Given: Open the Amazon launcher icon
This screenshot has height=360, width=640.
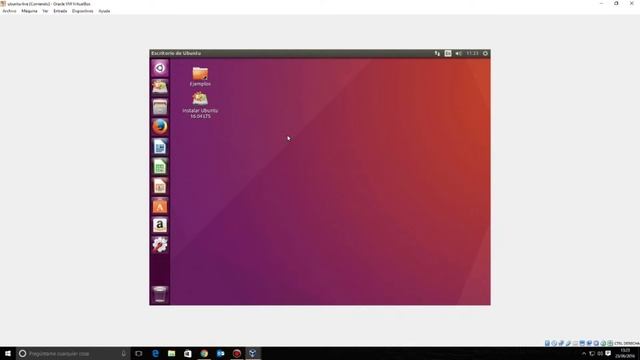Looking at the screenshot, I should click(x=160, y=225).
